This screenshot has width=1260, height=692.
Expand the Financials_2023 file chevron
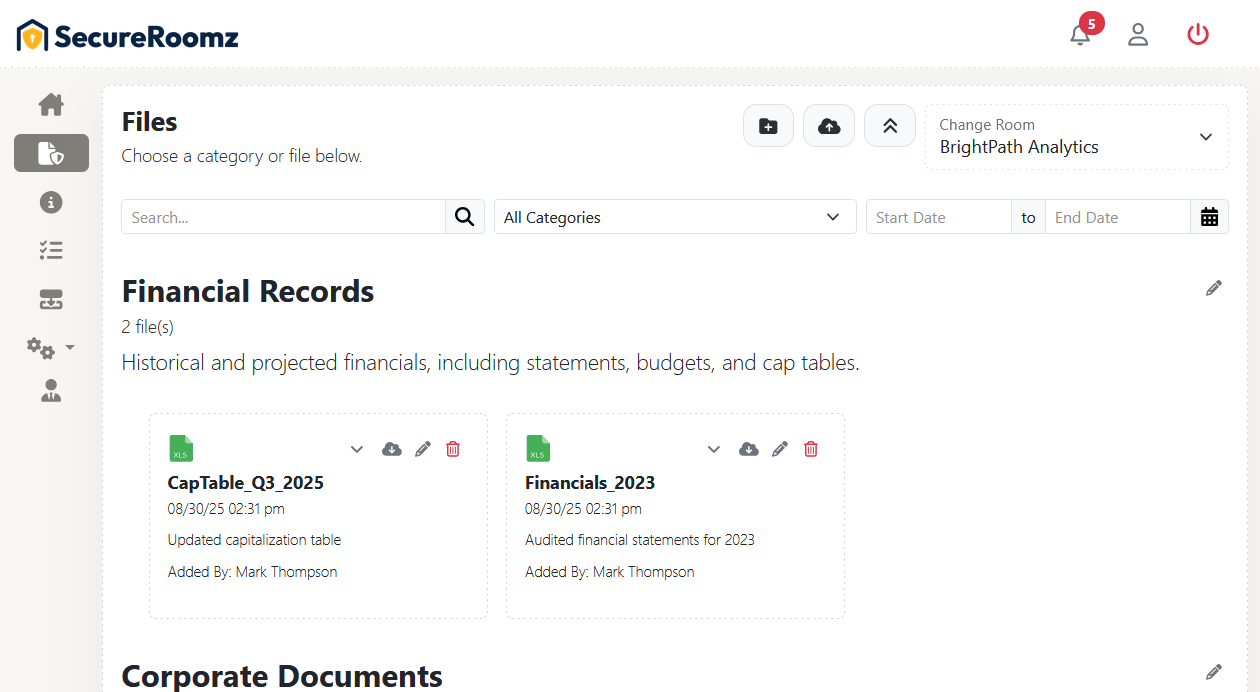click(x=714, y=449)
